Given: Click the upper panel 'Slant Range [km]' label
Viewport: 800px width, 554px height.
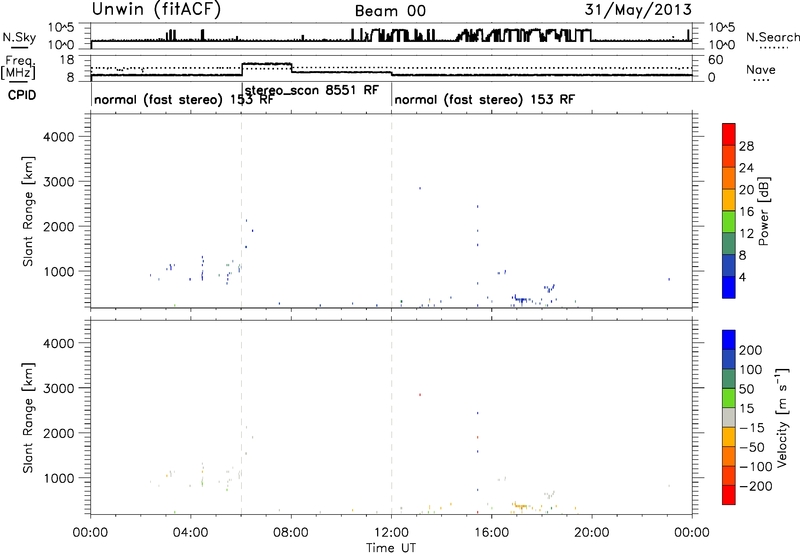Looking at the screenshot, I should tap(28, 211).
